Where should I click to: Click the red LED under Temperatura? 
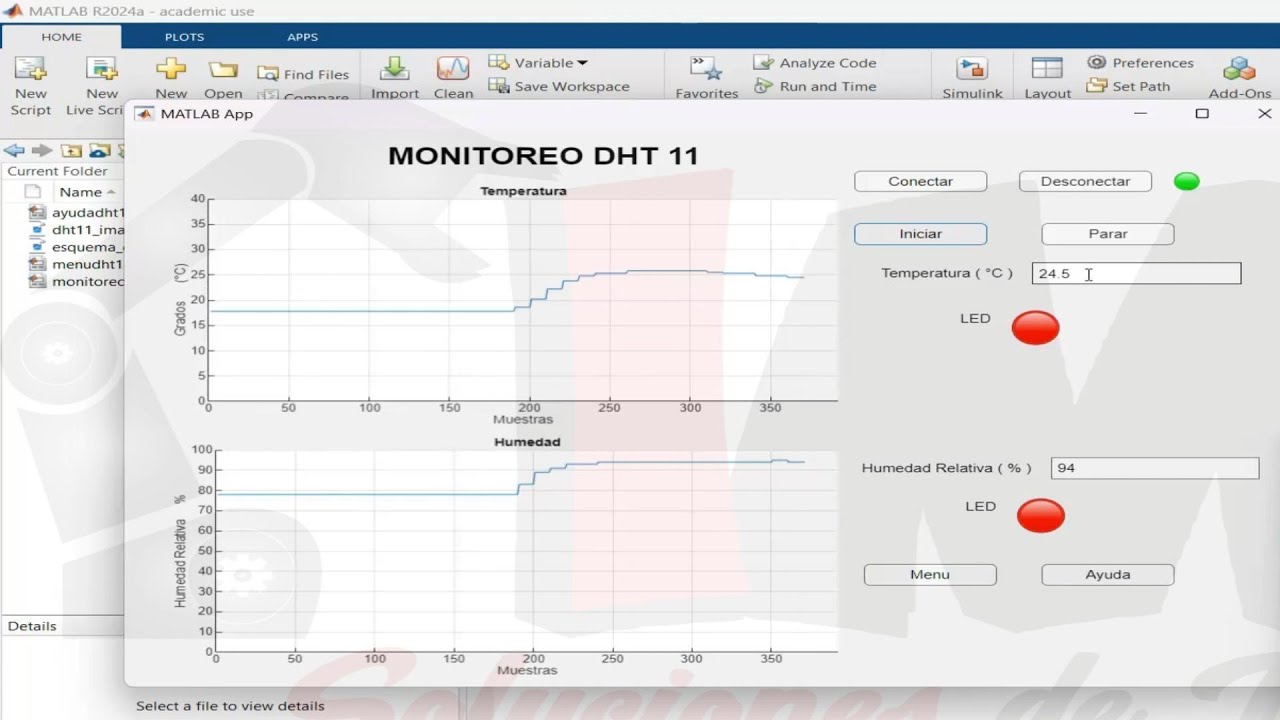(x=1035, y=327)
